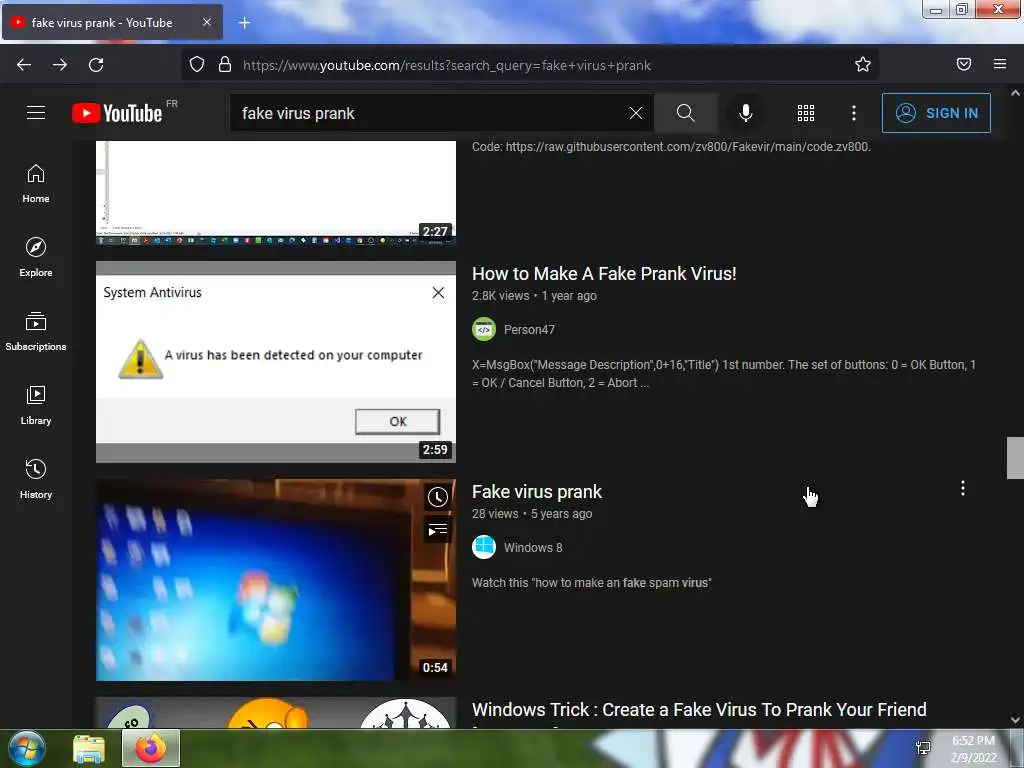The width and height of the screenshot is (1024, 768).
Task: Visit the Windows 8 channel name
Action: tap(533, 548)
